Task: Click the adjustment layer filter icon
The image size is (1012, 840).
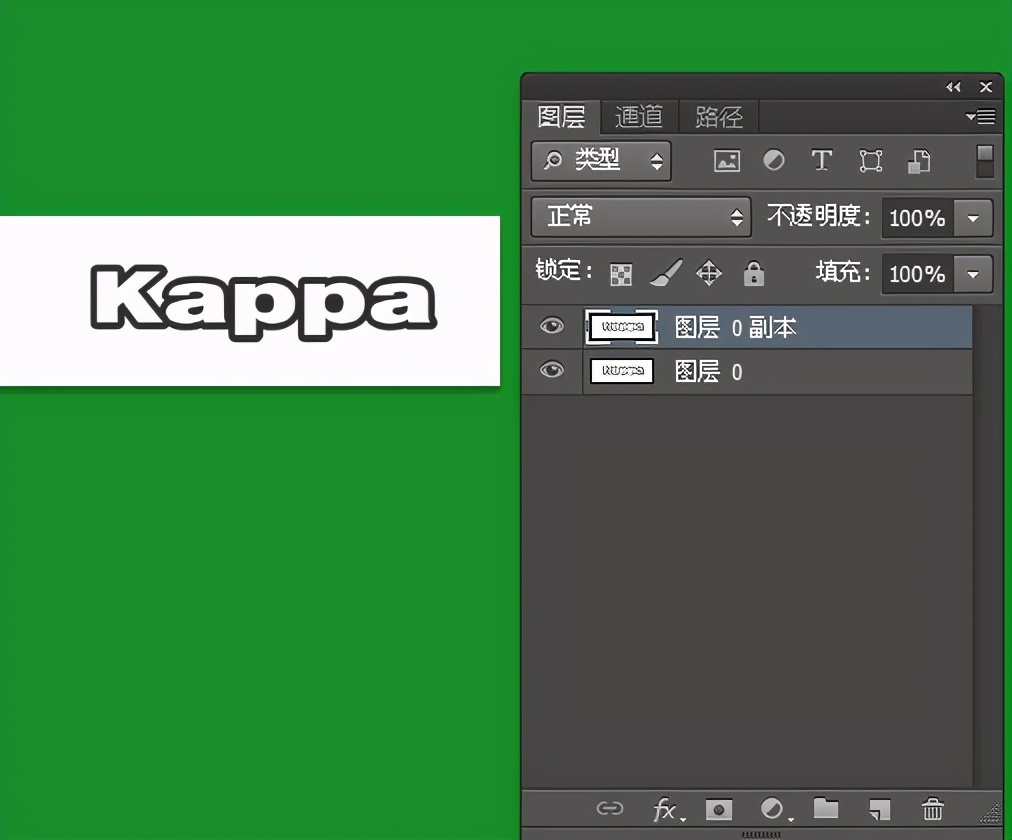Action: (x=774, y=161)
